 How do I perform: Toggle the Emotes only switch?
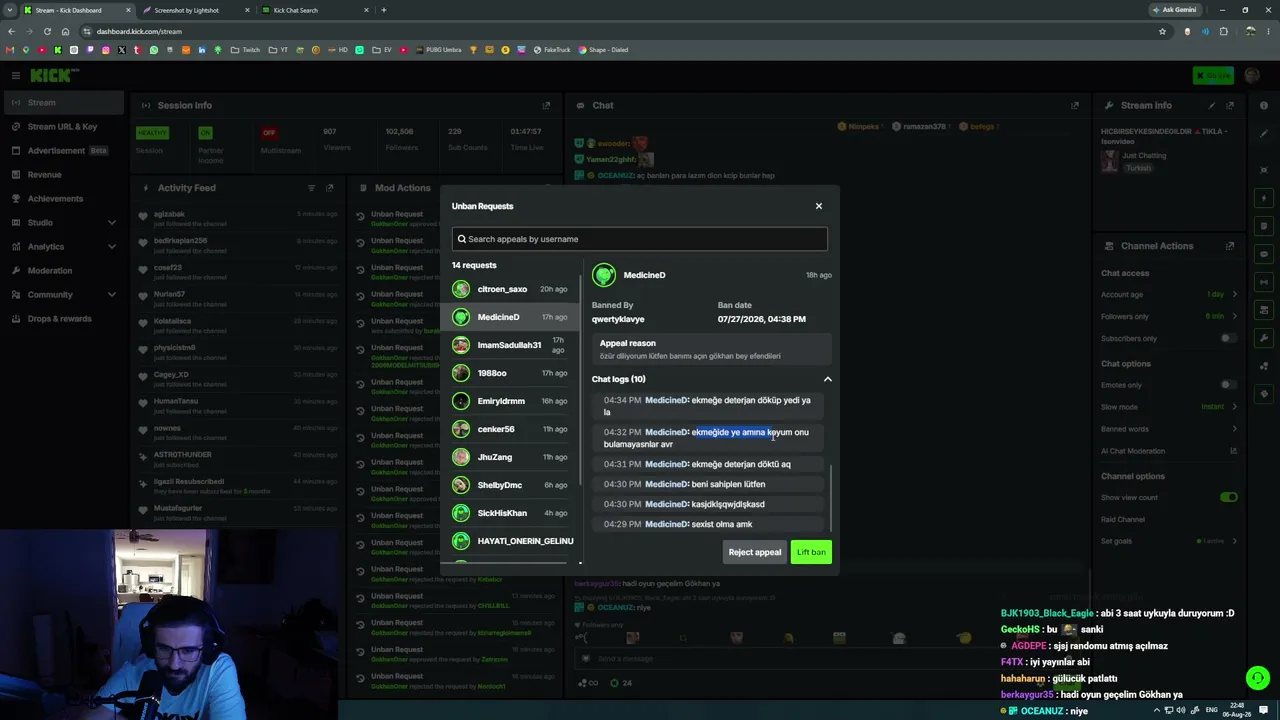(x=1228, y=385)
